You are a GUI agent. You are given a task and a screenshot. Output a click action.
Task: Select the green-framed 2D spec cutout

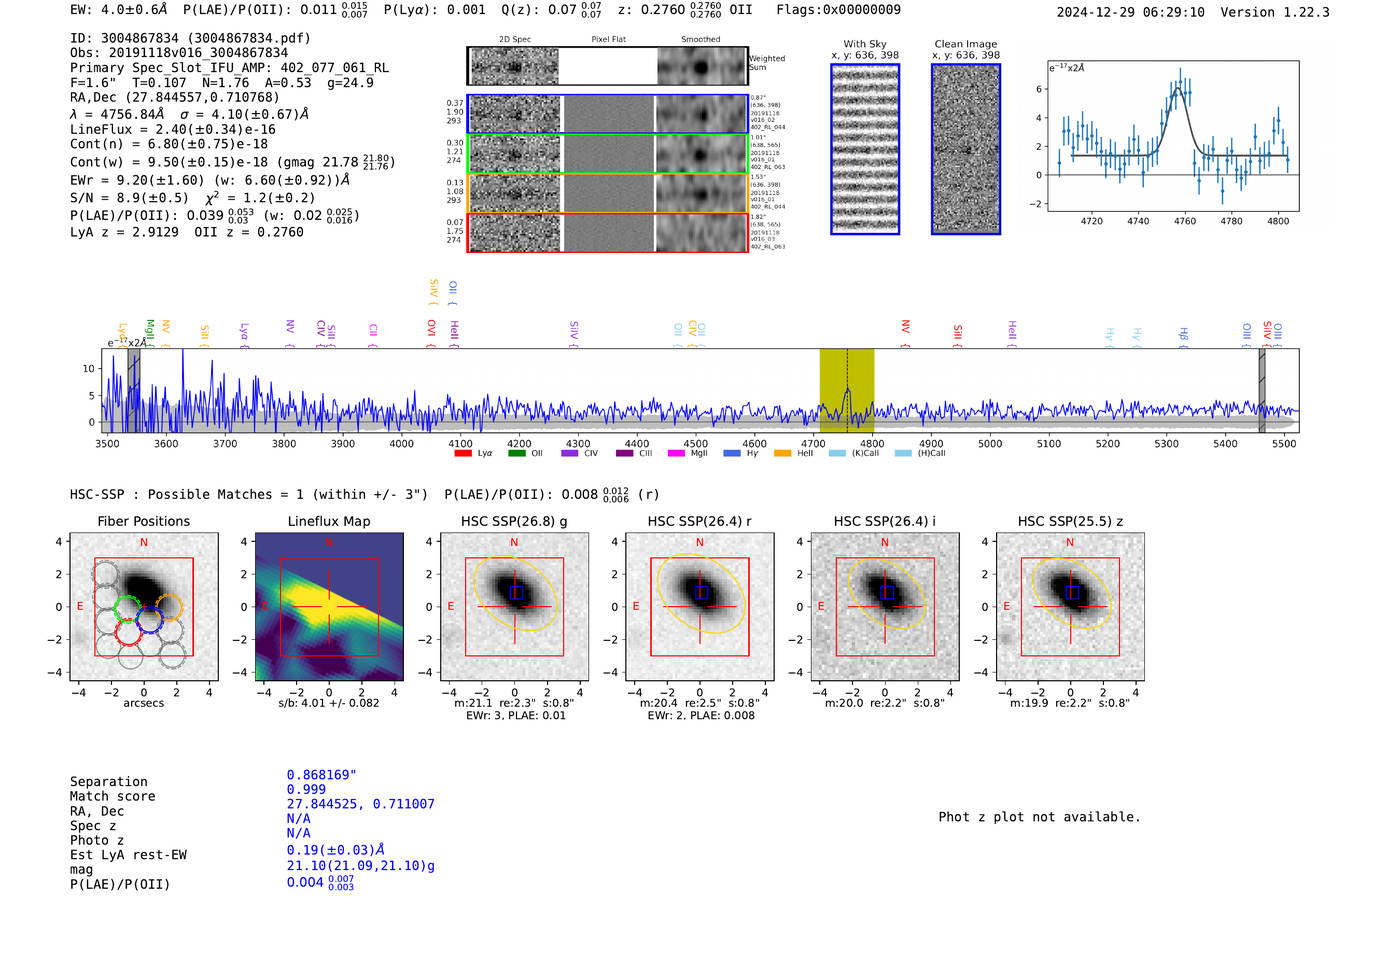[514, 154]
